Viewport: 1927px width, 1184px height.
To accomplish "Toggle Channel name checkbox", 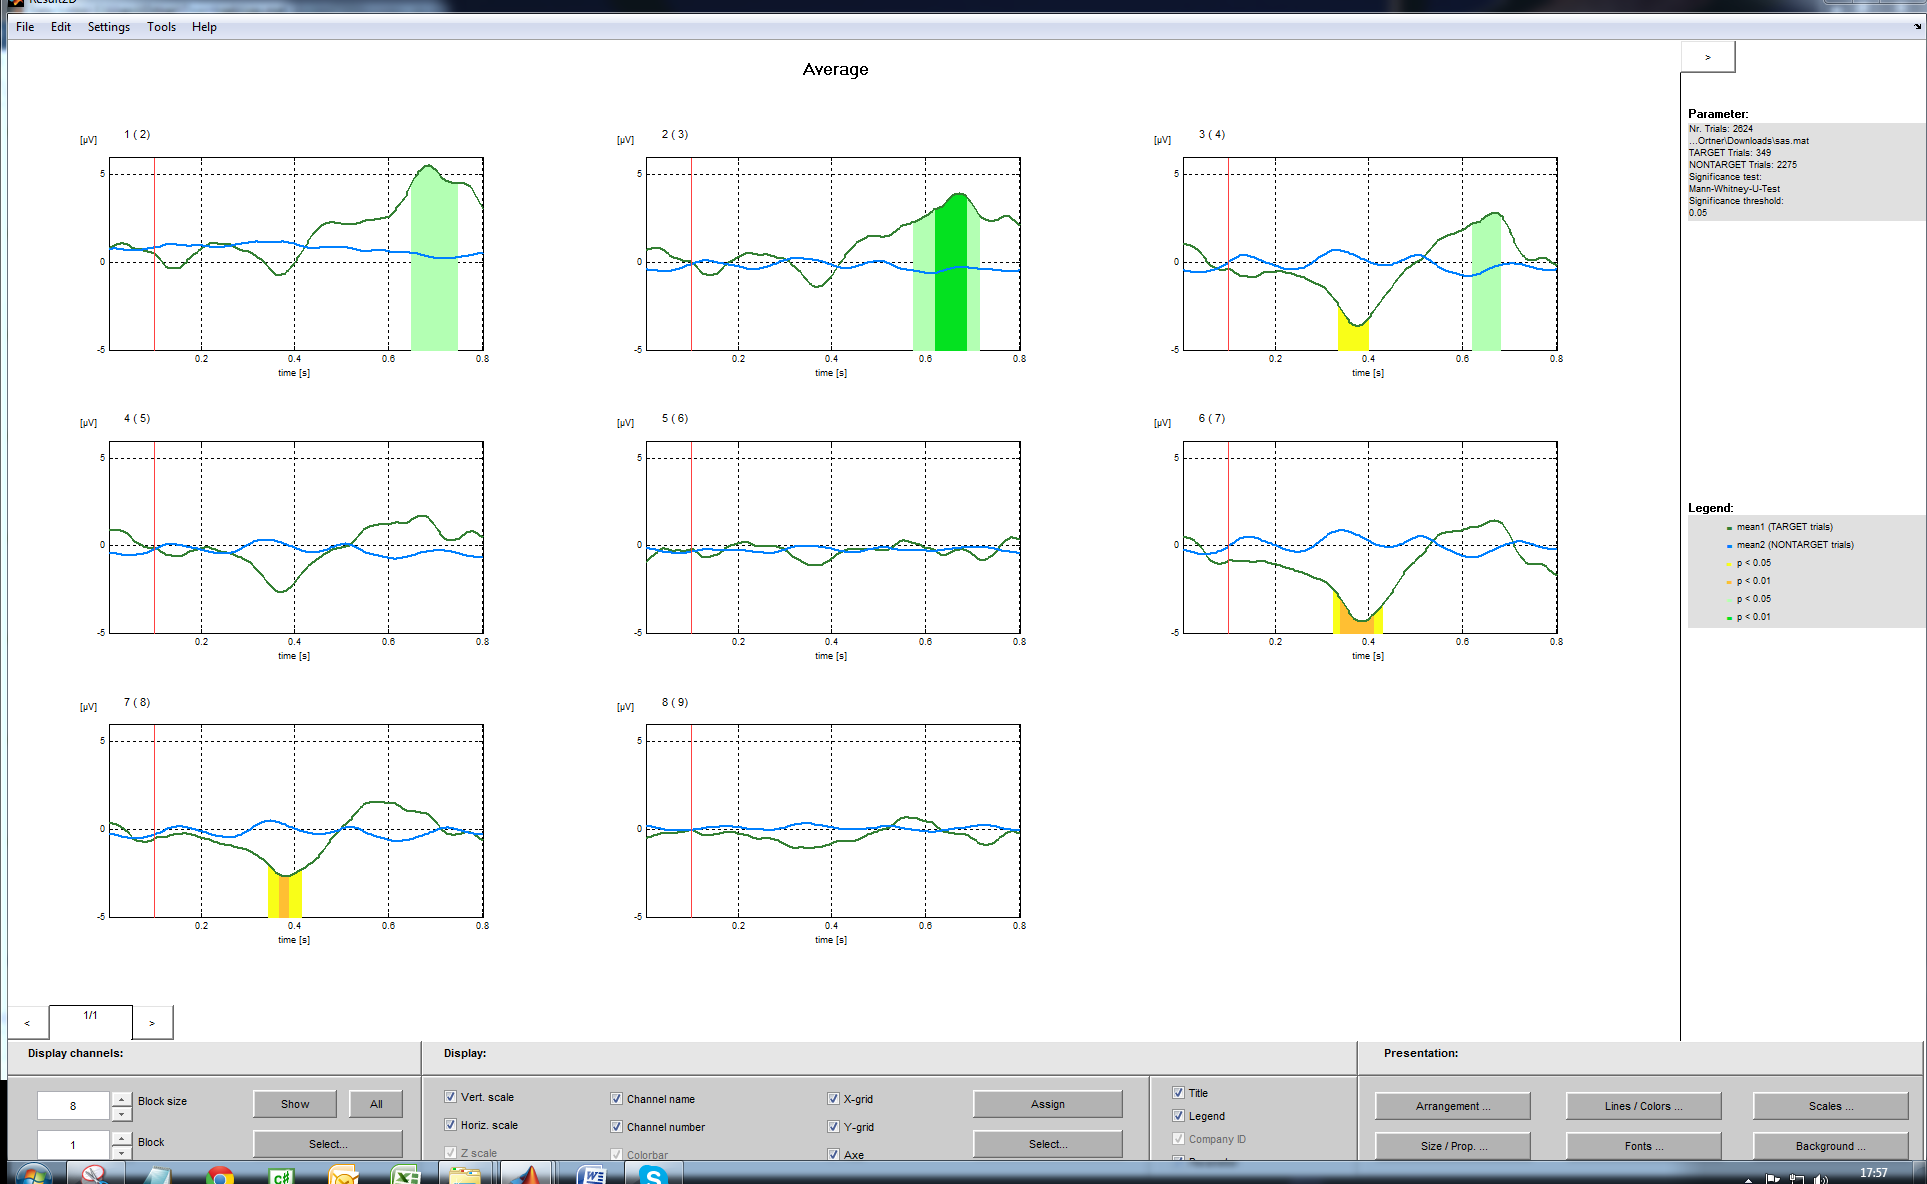I will pyautogui.click(x=616, y=1099).
